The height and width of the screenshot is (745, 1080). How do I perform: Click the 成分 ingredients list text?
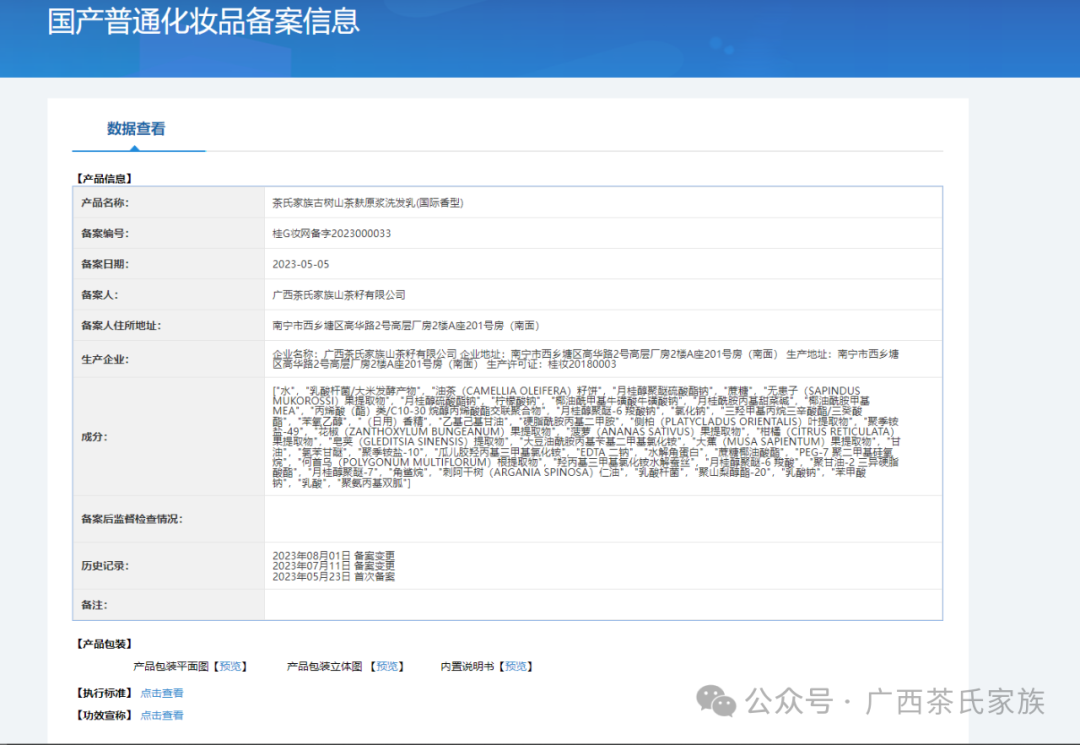click(586, 437)
